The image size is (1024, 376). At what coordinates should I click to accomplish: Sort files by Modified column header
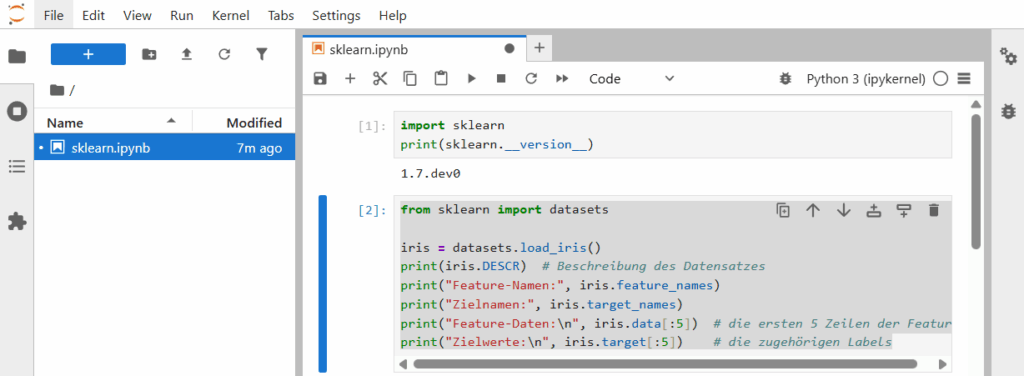[x=245, y=123]
